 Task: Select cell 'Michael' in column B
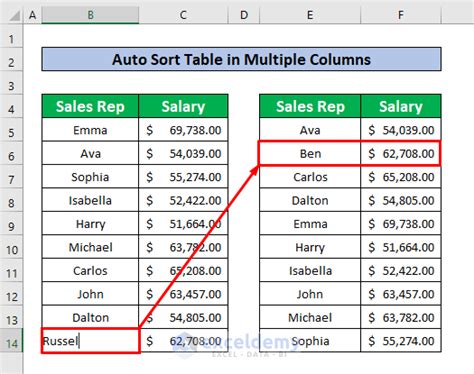pos(90,247)
